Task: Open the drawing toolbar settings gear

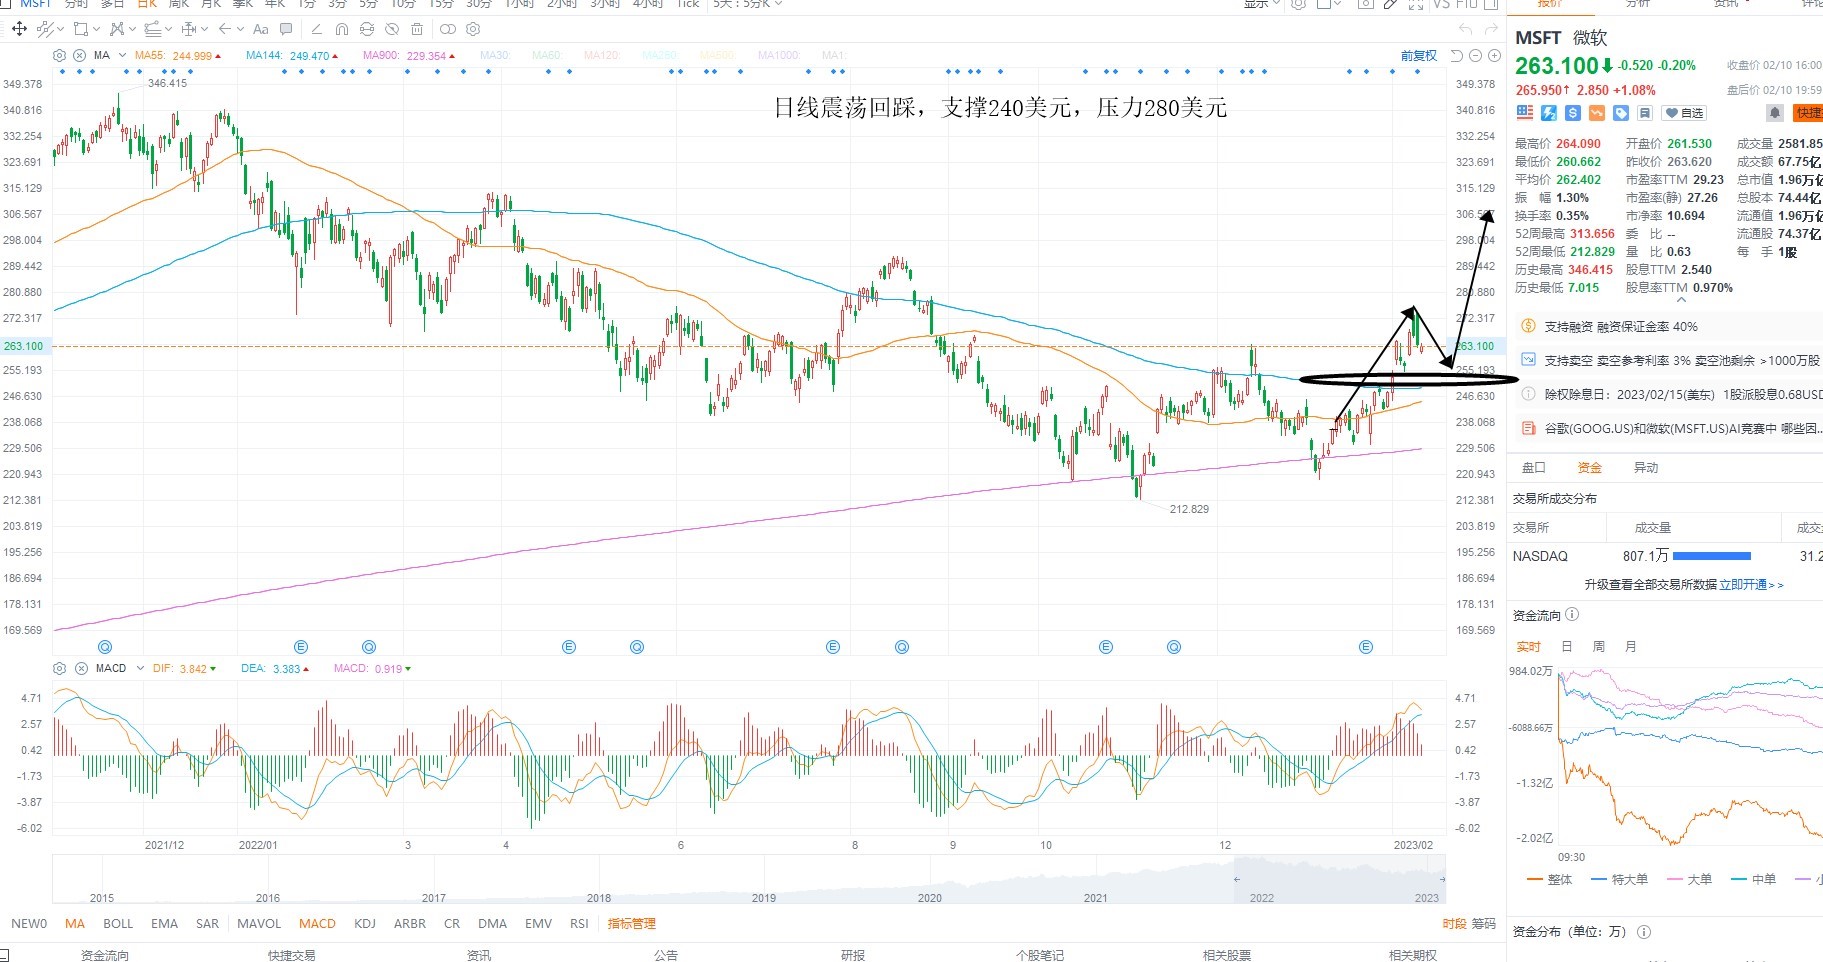Action: [473, 29]
